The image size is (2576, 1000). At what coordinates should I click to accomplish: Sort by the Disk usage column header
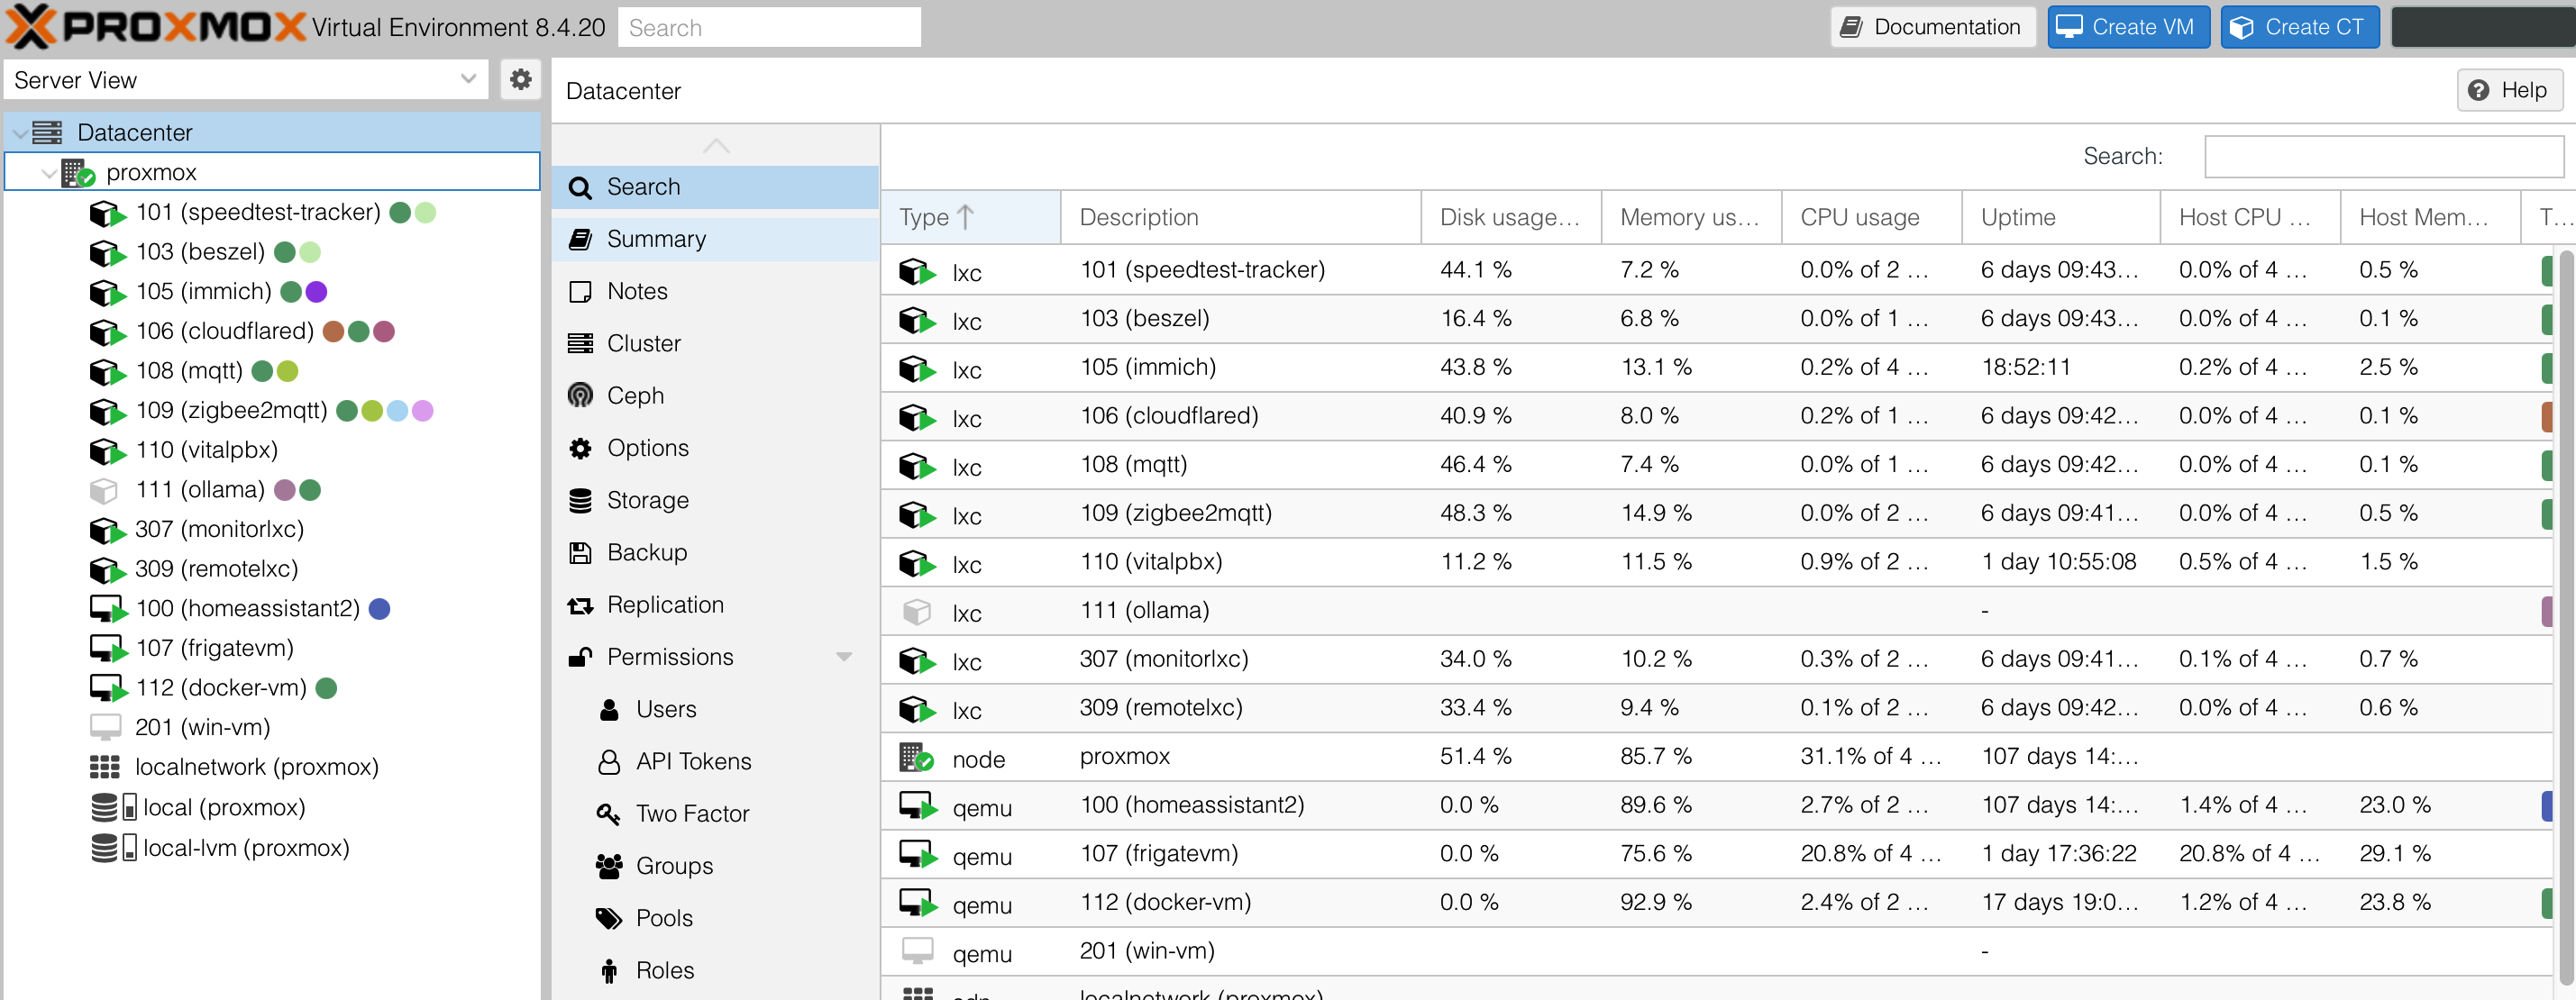1510,217
